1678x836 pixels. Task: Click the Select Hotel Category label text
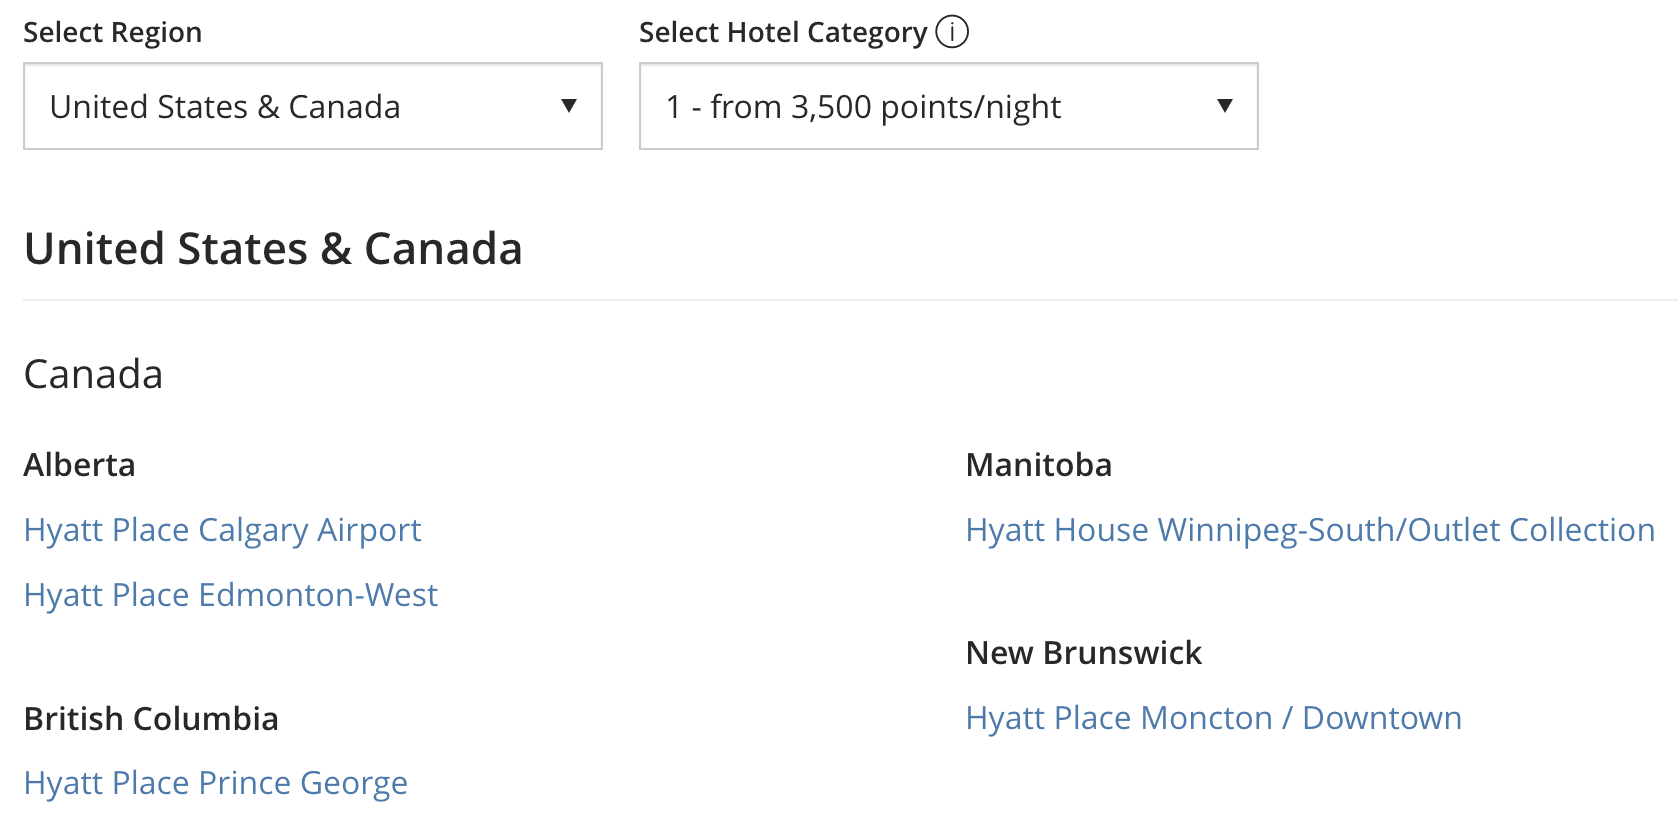(782, 33)
